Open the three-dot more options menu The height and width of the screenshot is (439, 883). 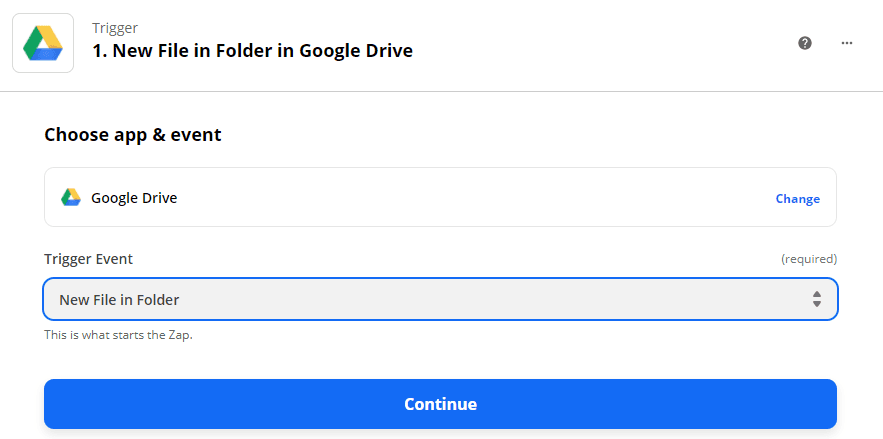click(x=847, y=43)
